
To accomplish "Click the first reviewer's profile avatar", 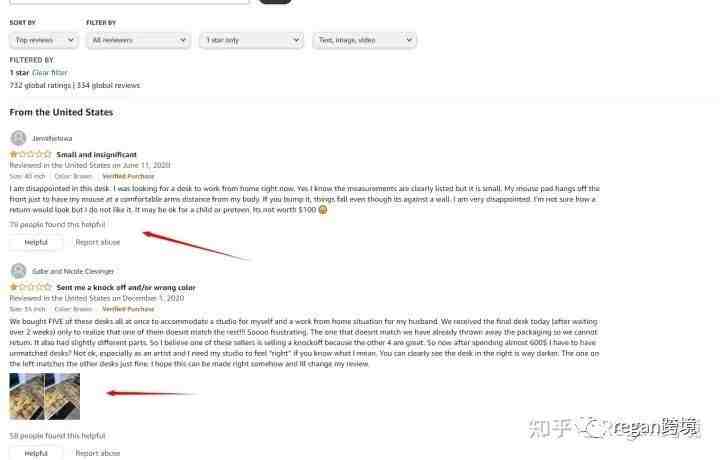I will click(18, 138).
